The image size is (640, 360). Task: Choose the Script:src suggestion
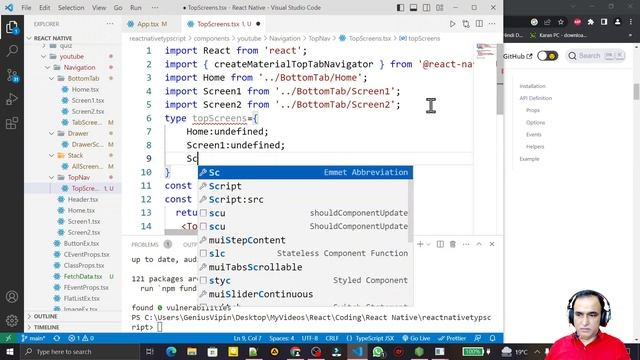coord(304,200)
